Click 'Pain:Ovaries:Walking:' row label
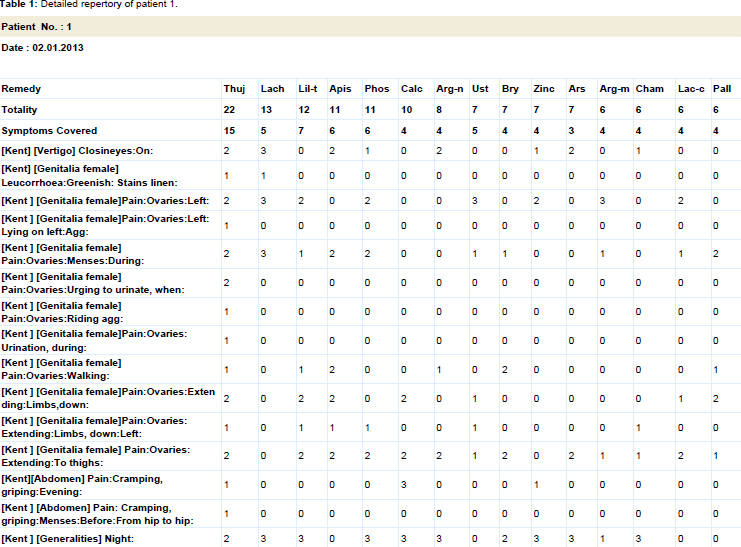741x547 pixels. (x=55, y=376)
